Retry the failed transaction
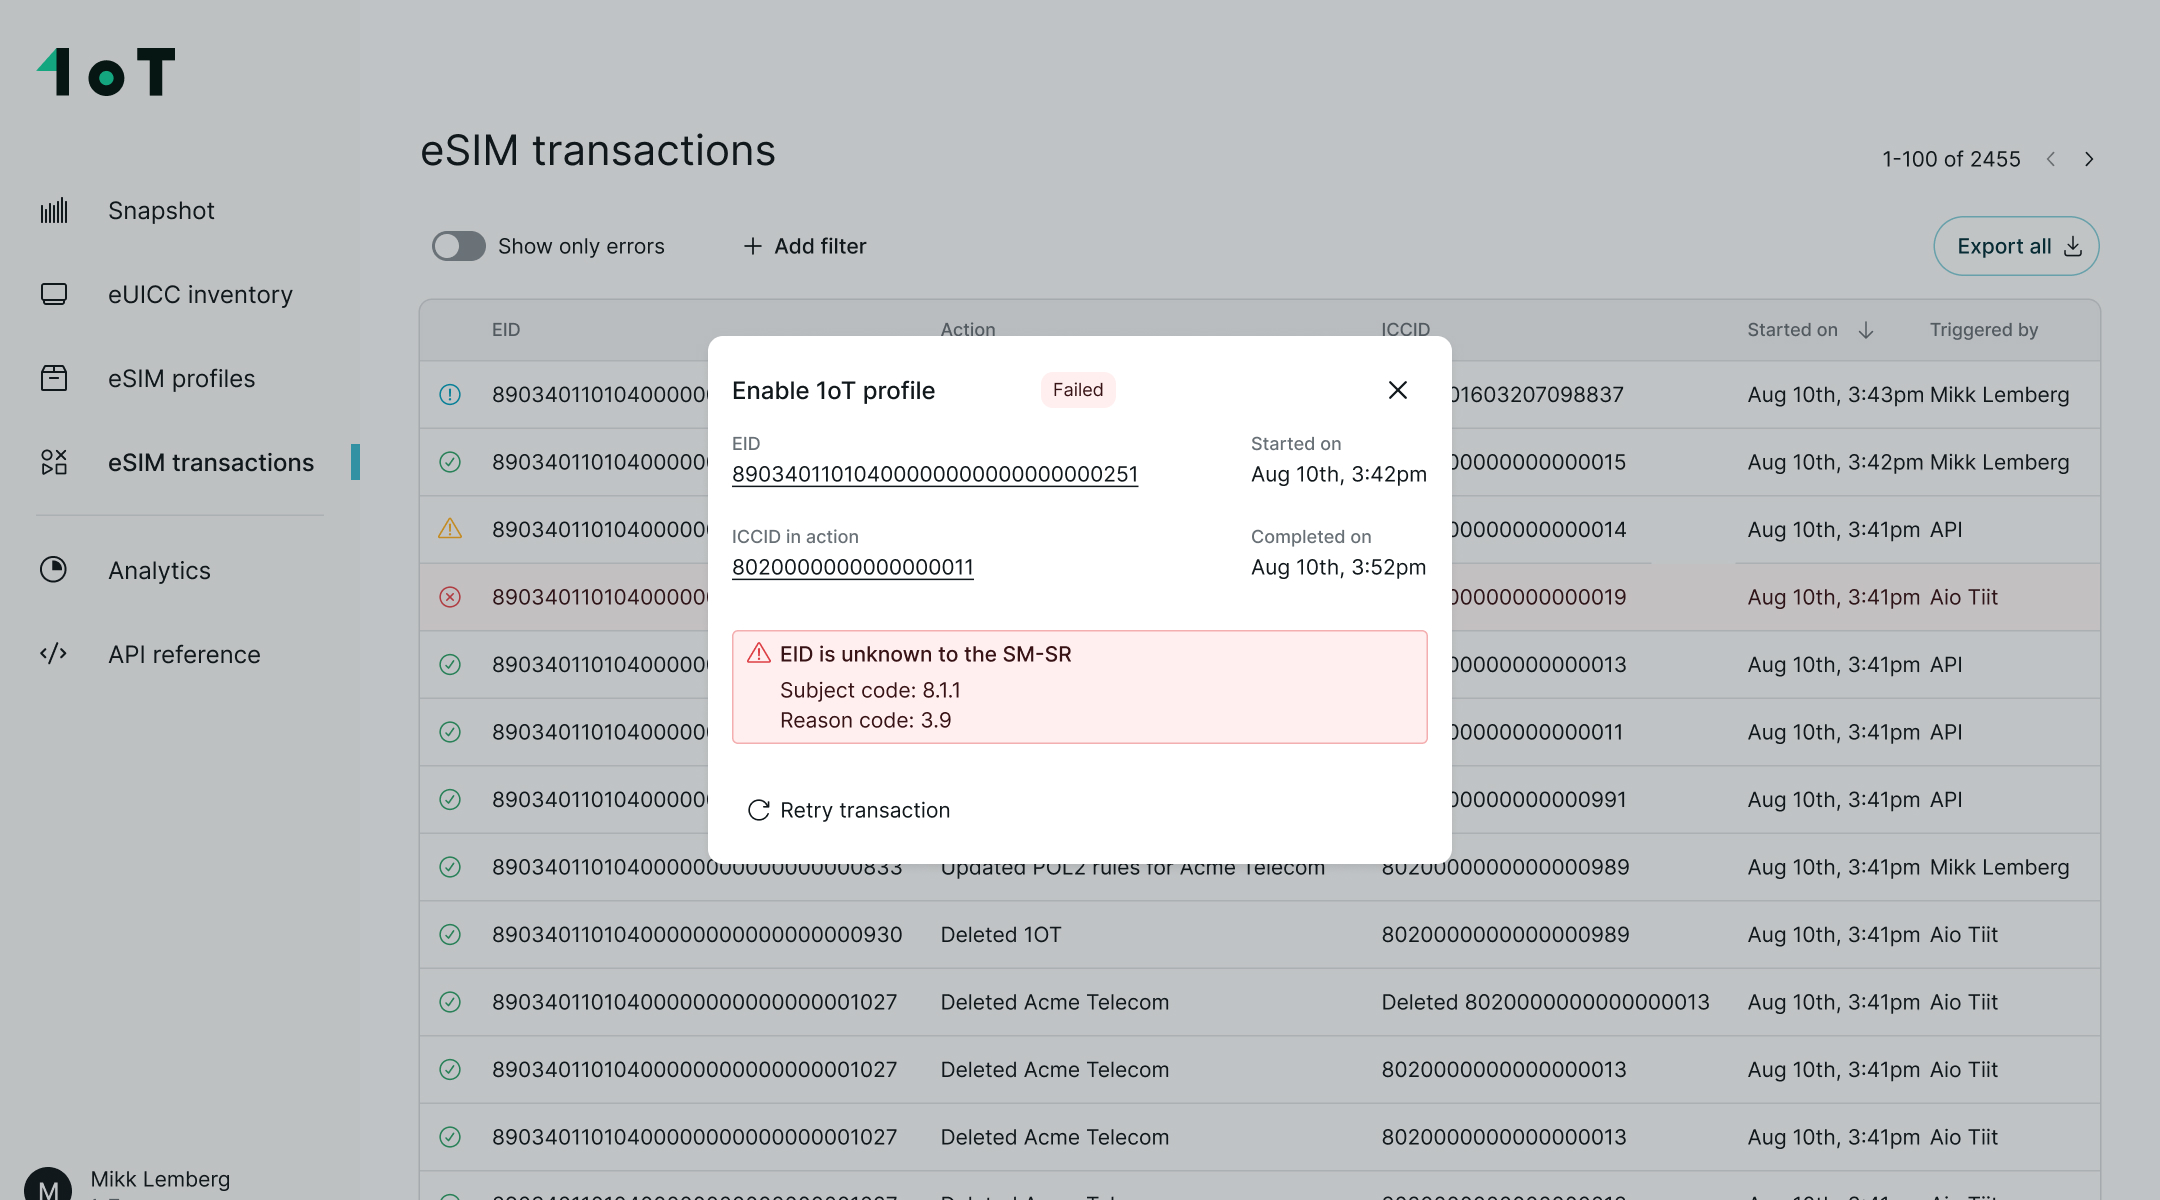 (848, 810)
